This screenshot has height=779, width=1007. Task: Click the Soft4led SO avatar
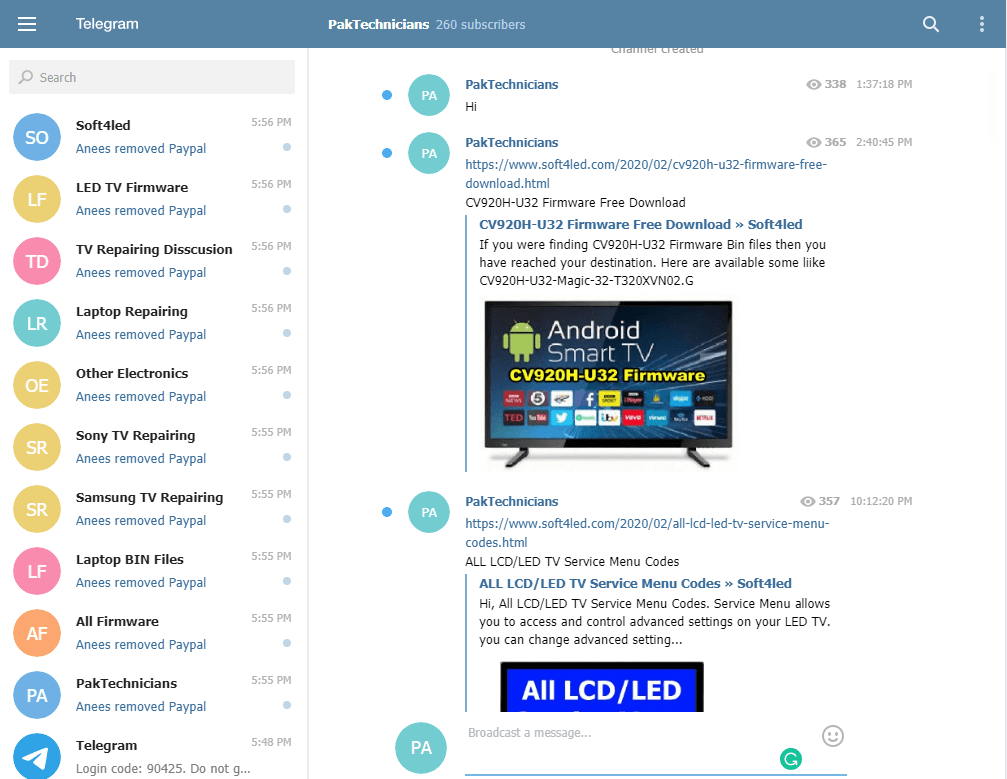(x=37, y=137)
